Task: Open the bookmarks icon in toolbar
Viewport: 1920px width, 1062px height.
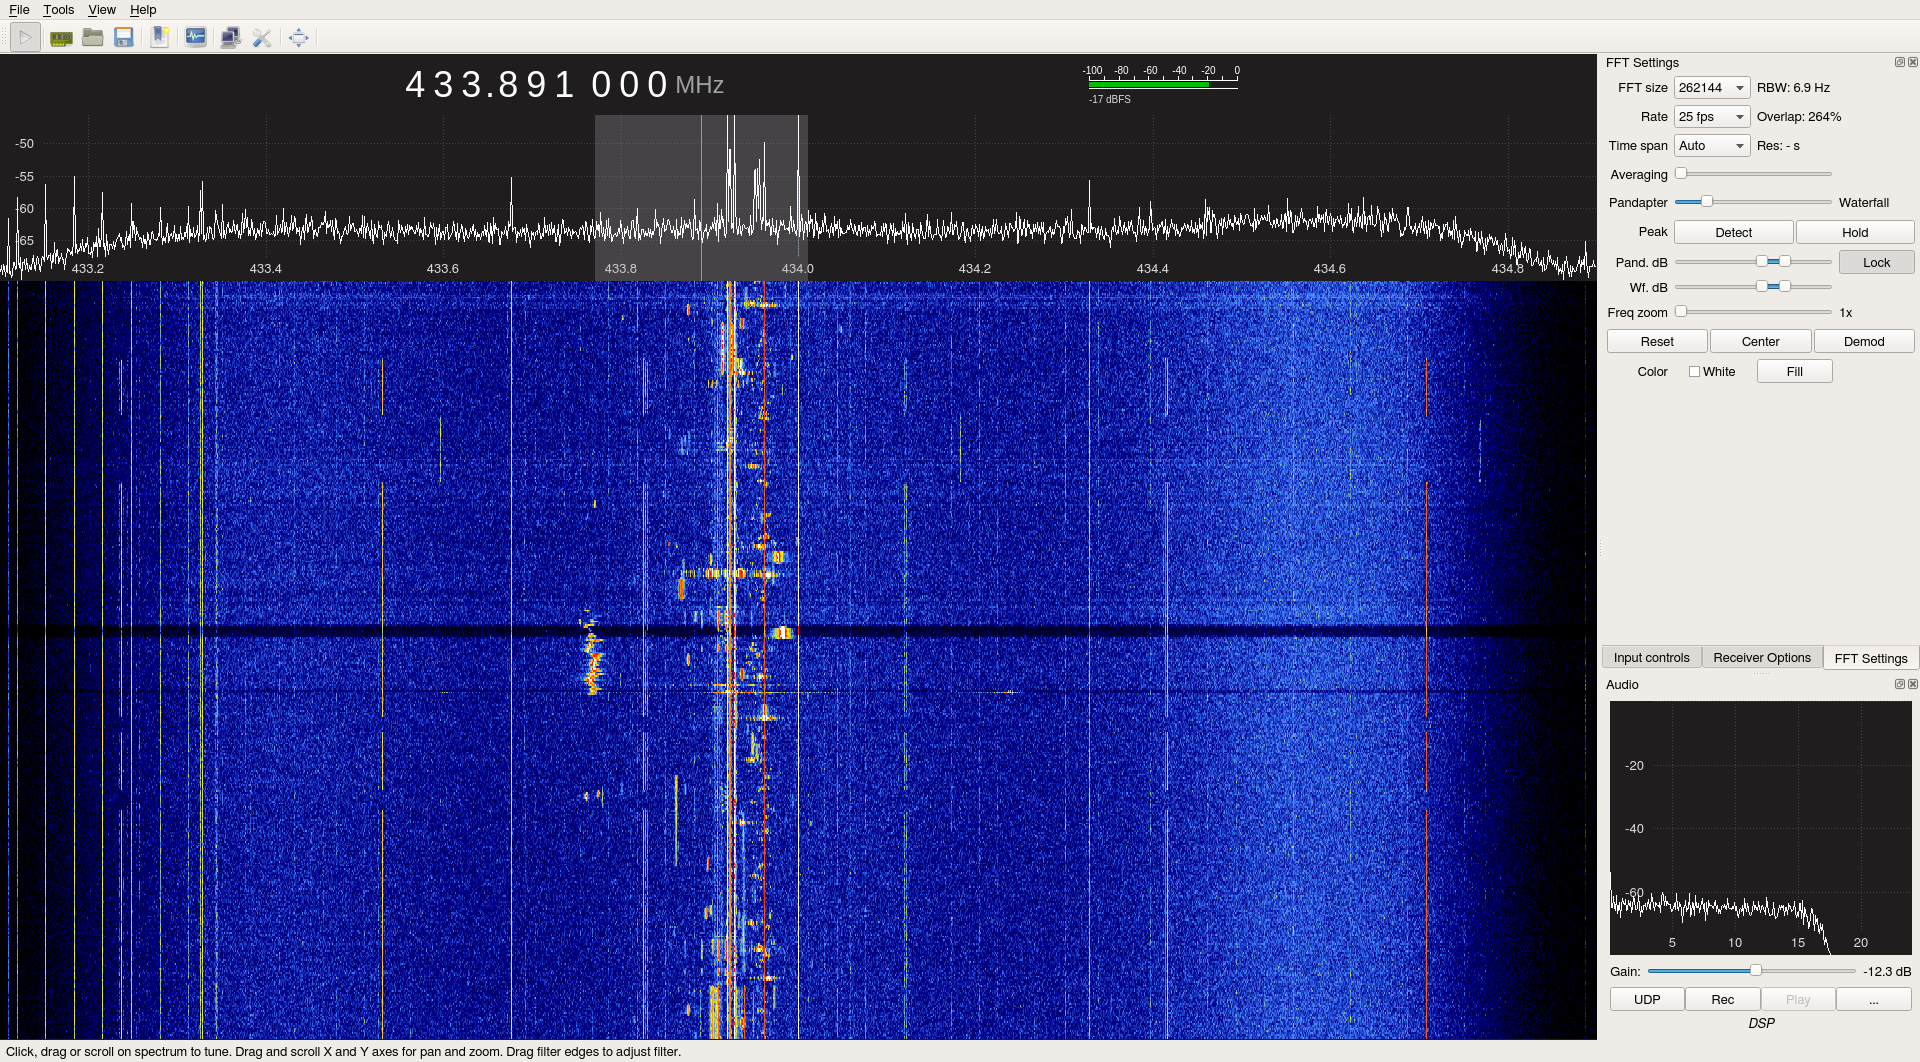Action: pyautogui.click(x=160, y=38)
